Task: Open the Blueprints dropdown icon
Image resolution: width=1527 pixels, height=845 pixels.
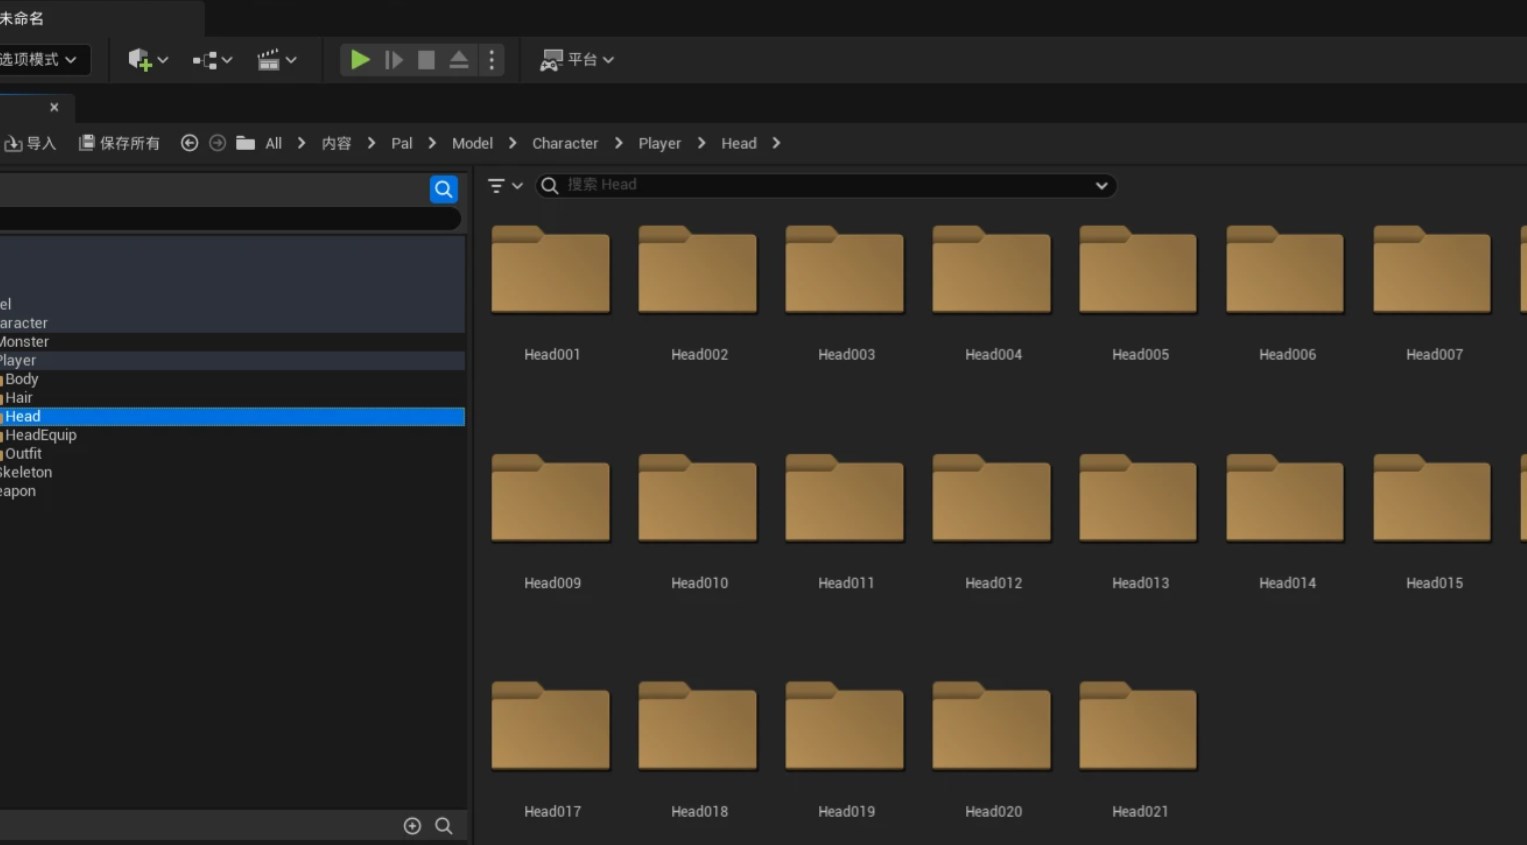Action: point(212,60)
